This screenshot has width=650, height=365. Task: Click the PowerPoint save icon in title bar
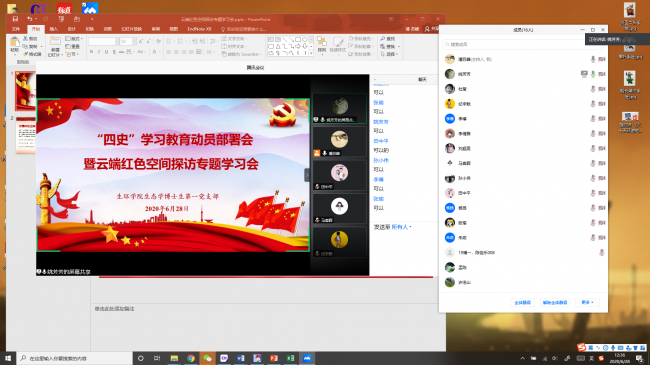tap(15, 19)
